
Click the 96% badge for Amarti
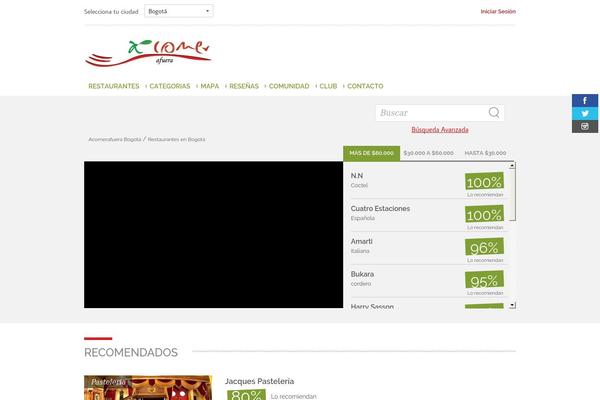point(484,247)
